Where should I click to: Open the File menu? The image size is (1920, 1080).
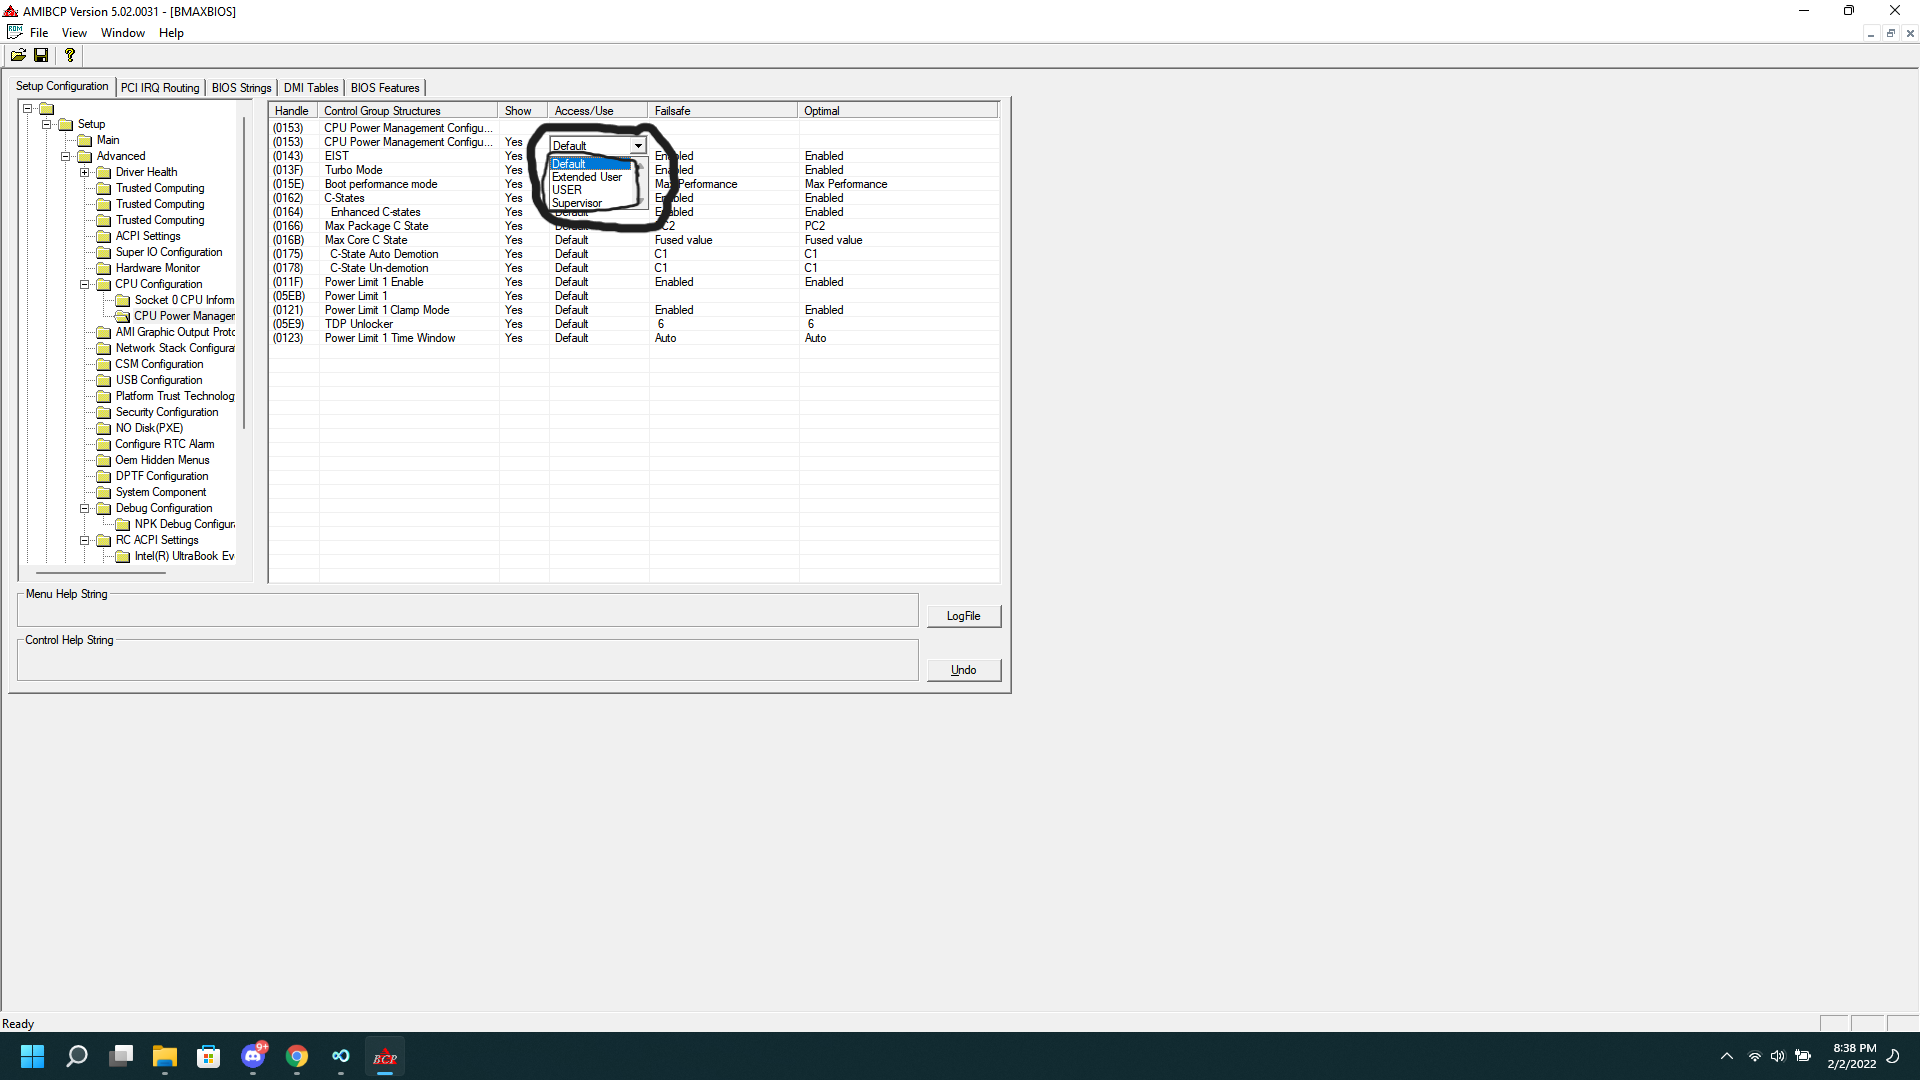pos(39,33)
